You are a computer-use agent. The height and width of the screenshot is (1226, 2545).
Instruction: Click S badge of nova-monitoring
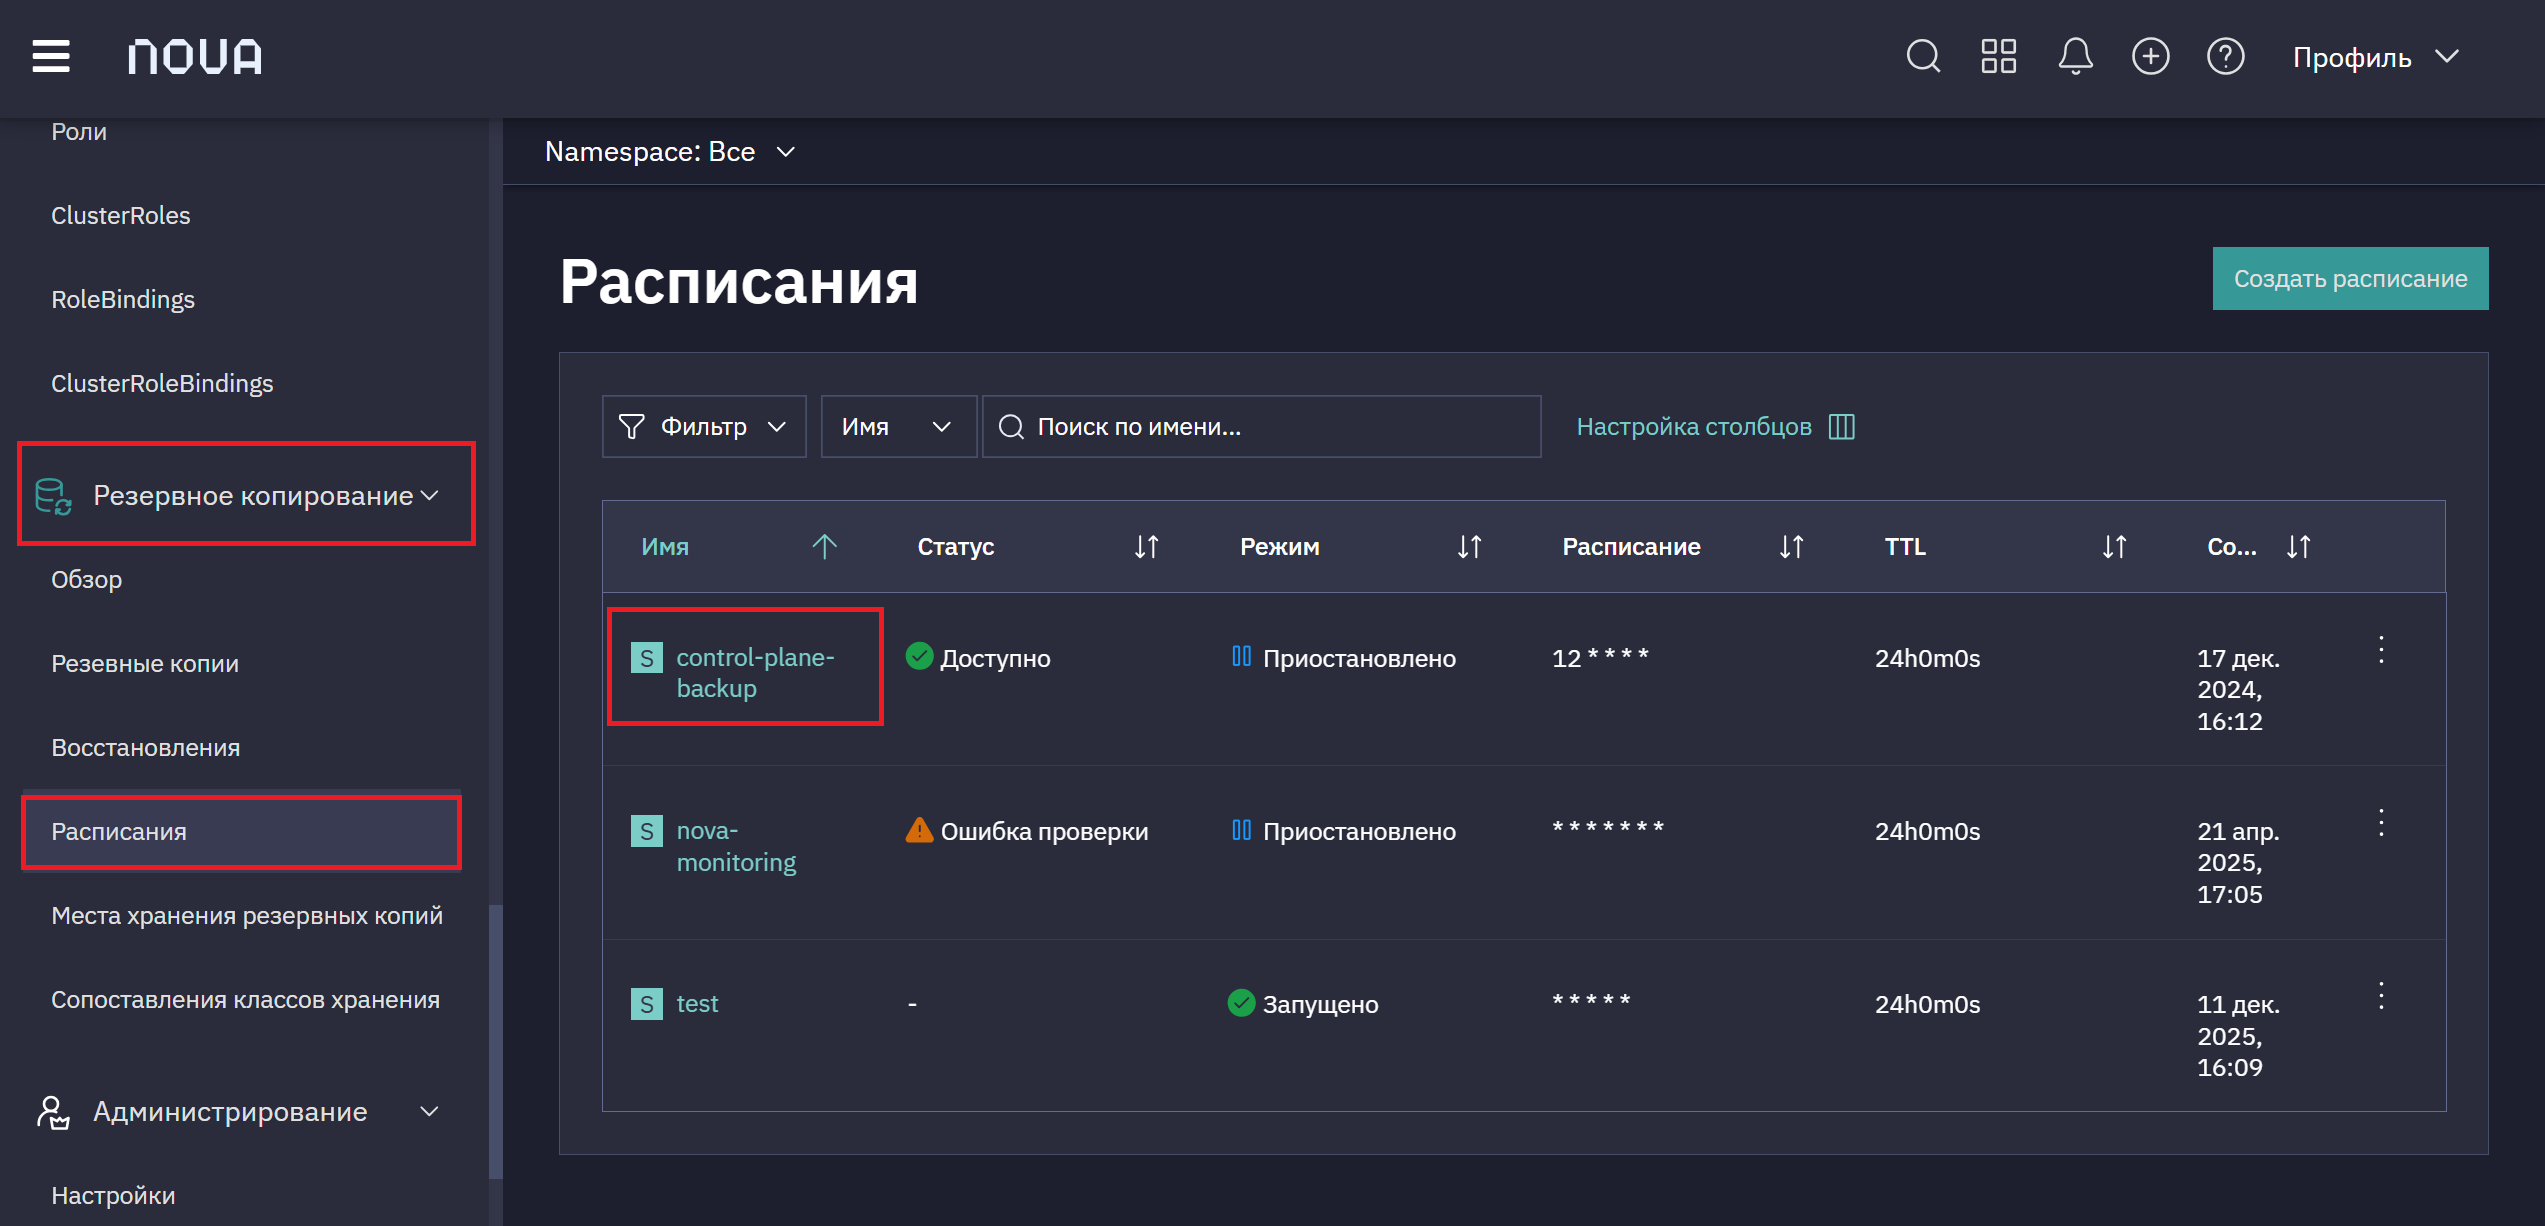(647, 831)
